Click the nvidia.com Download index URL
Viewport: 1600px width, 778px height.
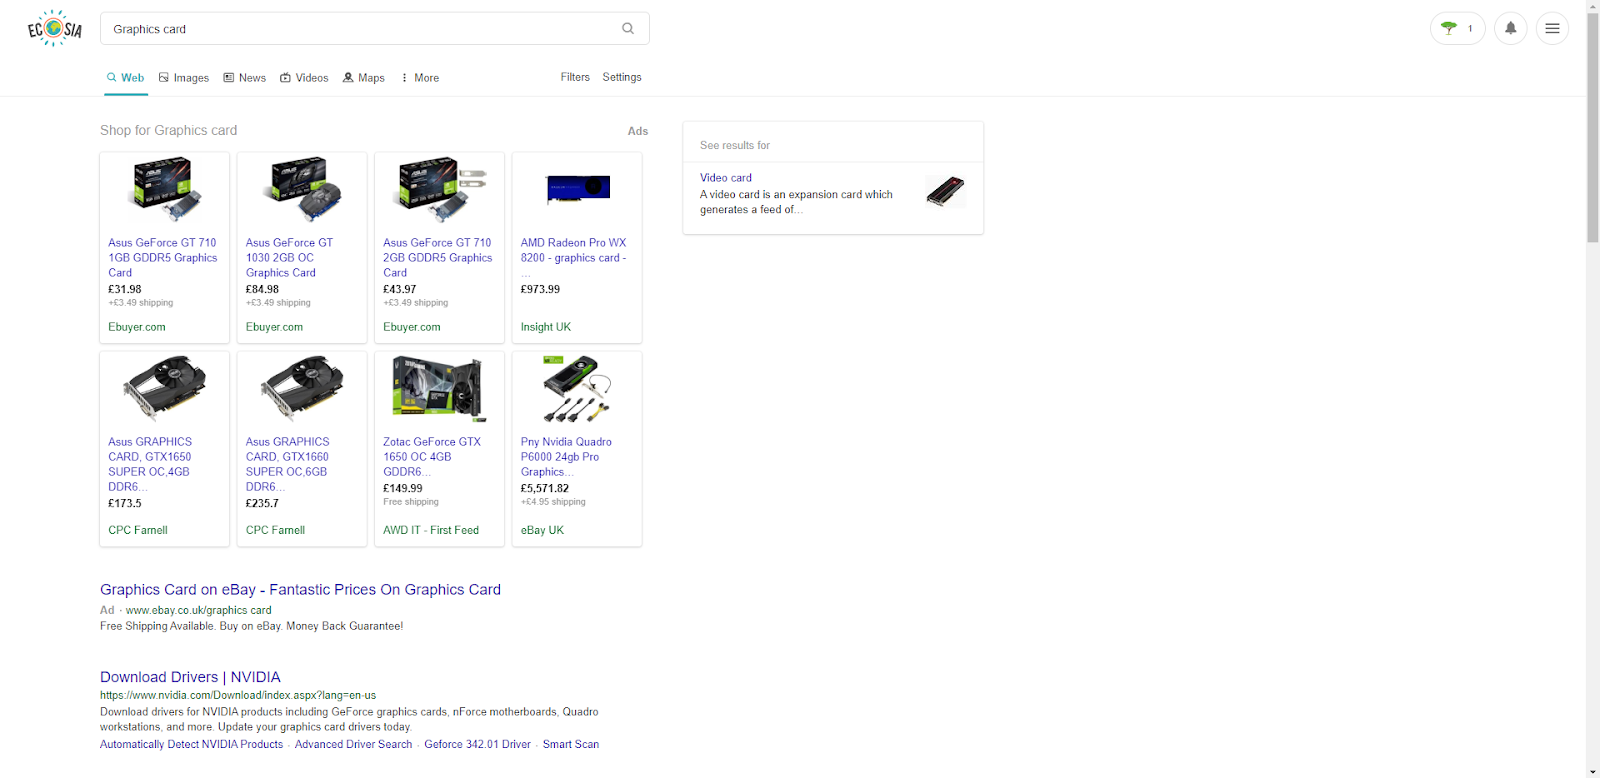tap(238, 695)
